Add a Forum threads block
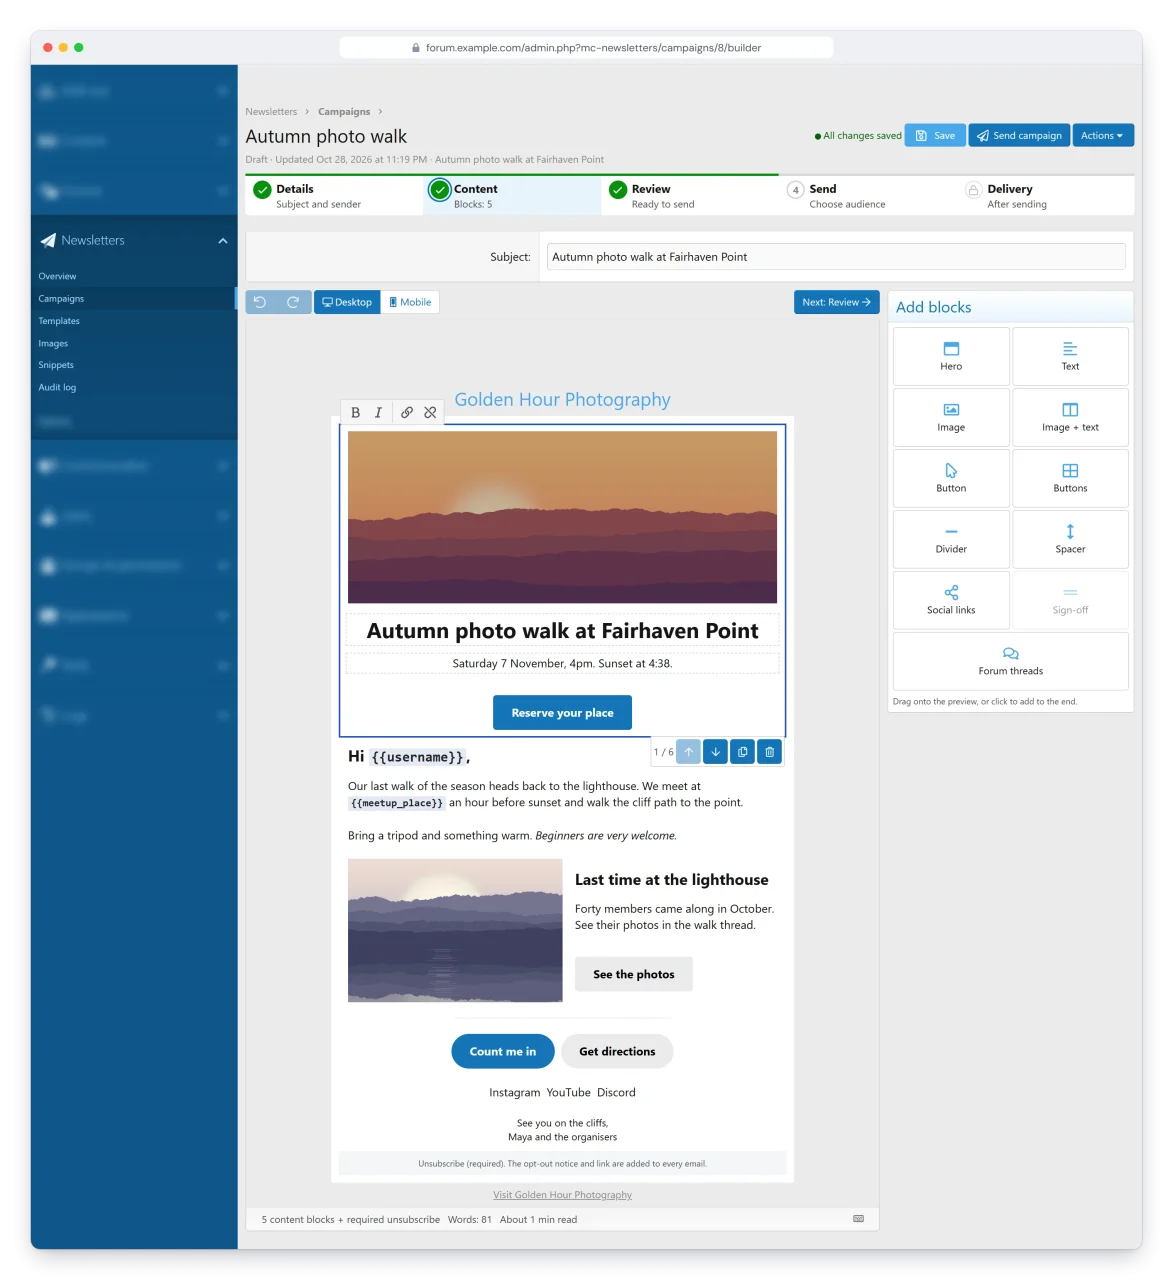 [x=1010, y=661]
